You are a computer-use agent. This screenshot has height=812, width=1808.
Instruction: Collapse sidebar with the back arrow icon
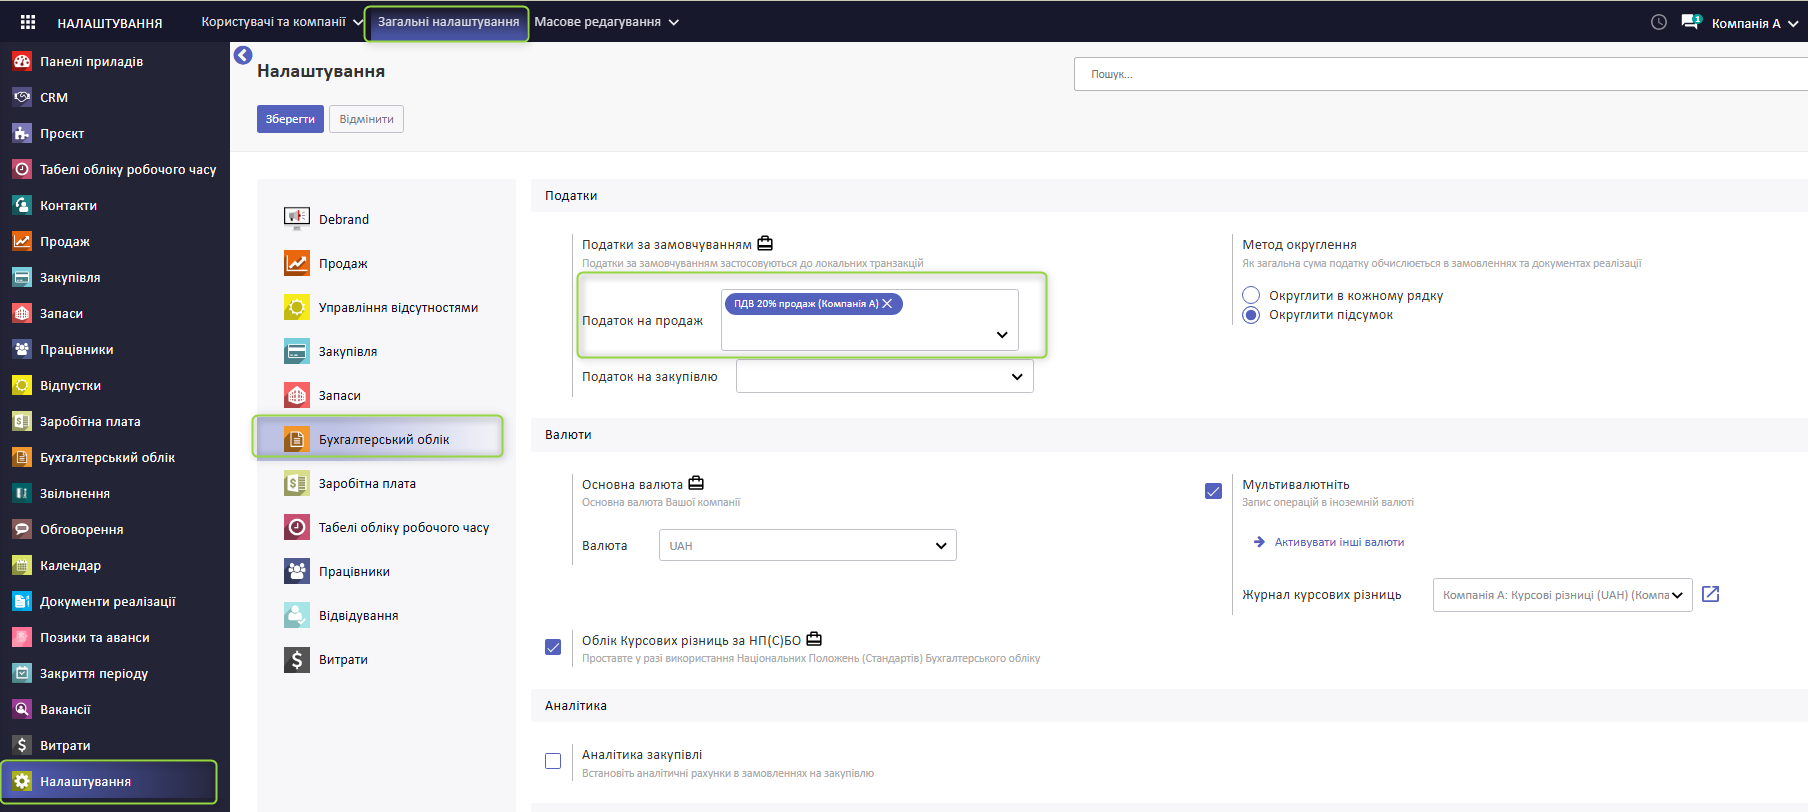243,55
